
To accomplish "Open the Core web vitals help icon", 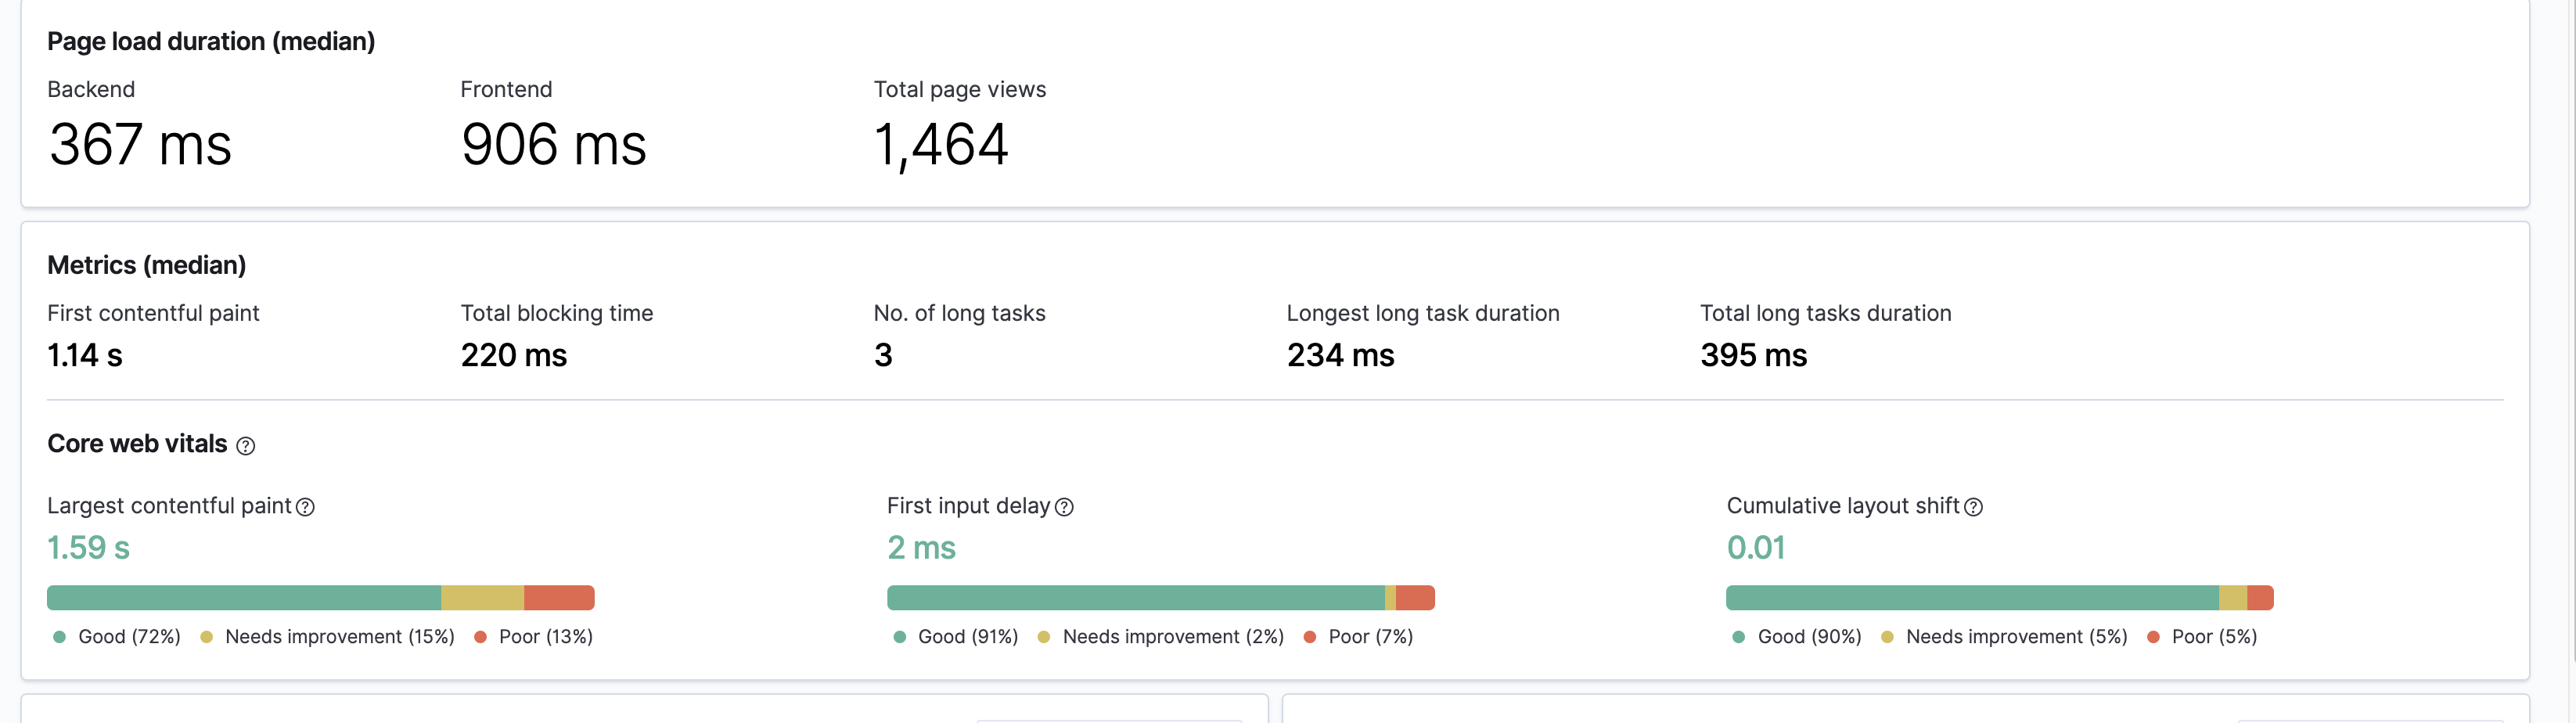I will (x=245, y=446).
